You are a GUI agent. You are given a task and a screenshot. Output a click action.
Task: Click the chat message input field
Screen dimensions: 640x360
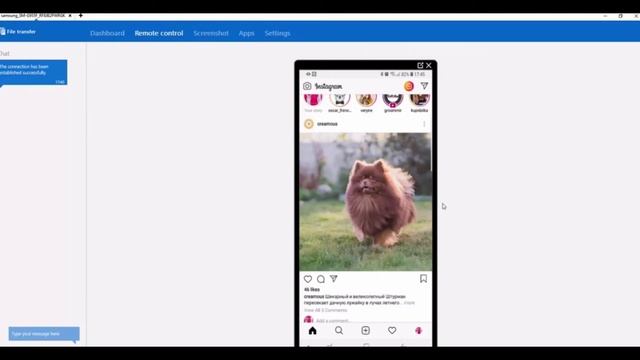[x=44, y=334]
